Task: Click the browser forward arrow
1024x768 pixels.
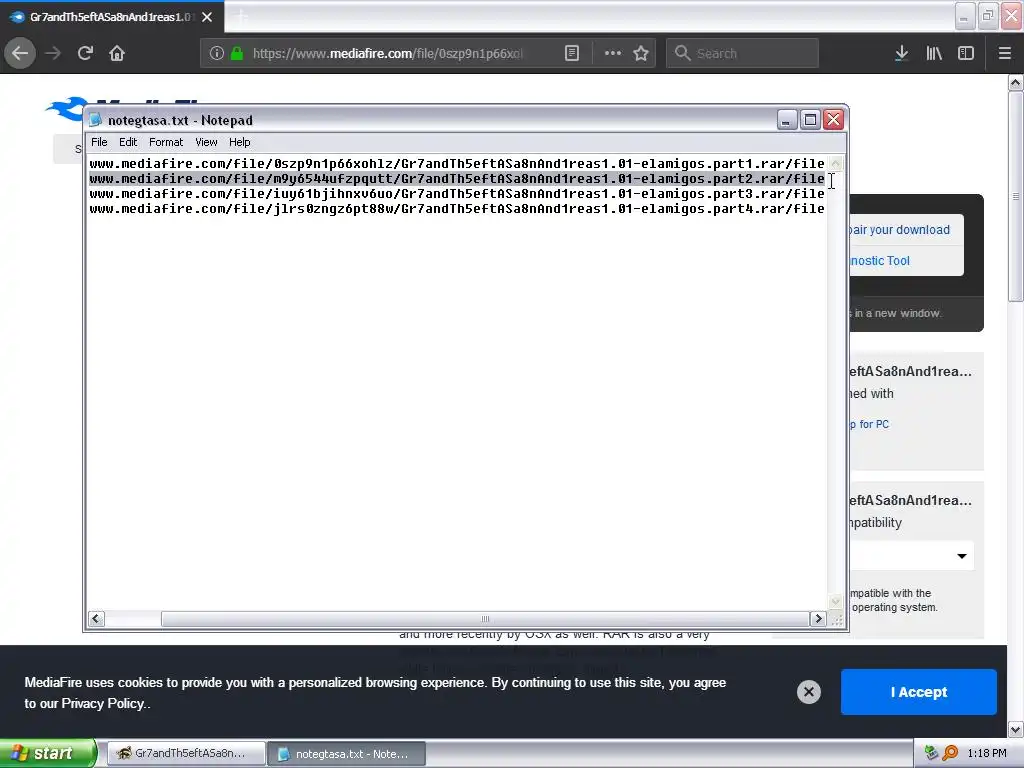Action: (53, 53)
